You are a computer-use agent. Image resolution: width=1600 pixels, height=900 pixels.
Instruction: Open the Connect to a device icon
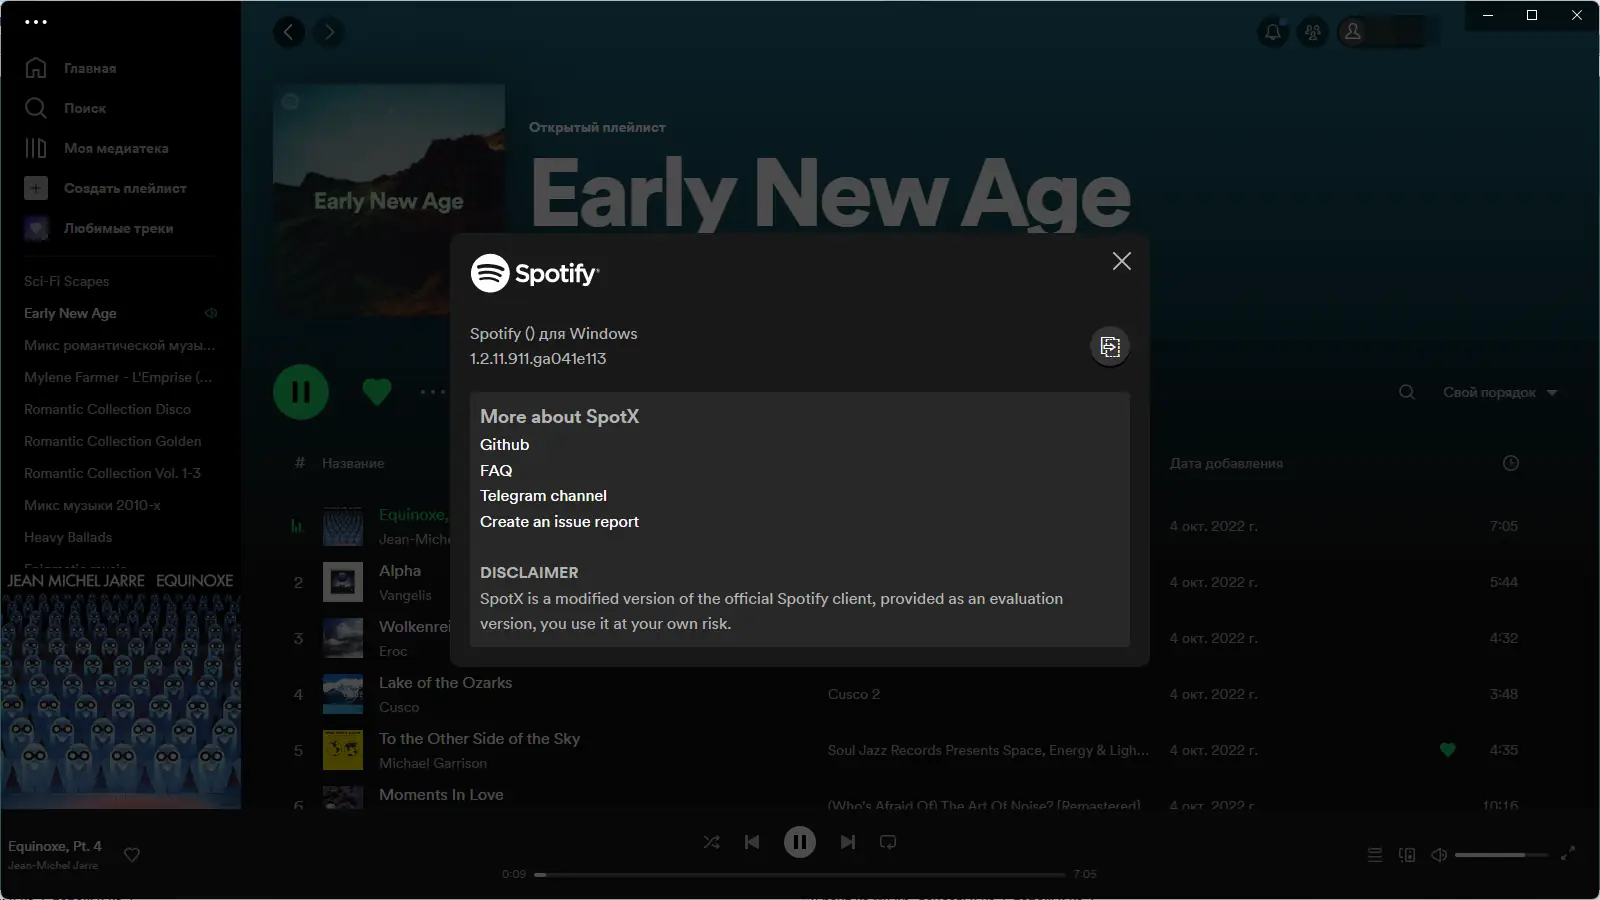point(1408,854)
